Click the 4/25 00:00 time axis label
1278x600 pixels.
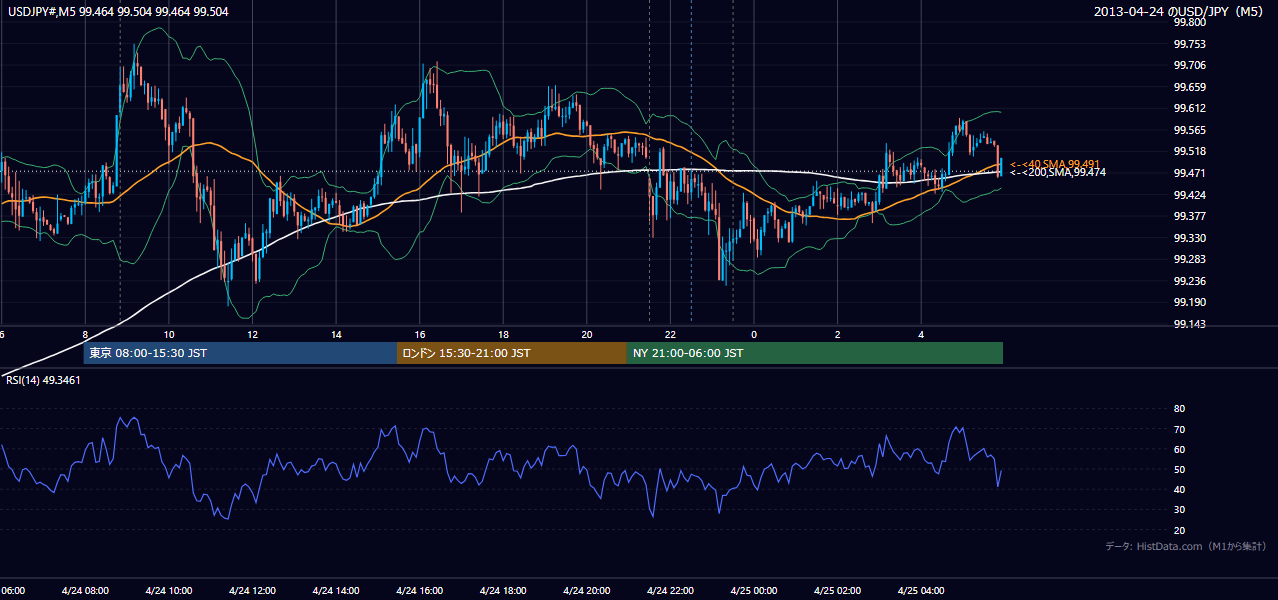coord(754,591)
